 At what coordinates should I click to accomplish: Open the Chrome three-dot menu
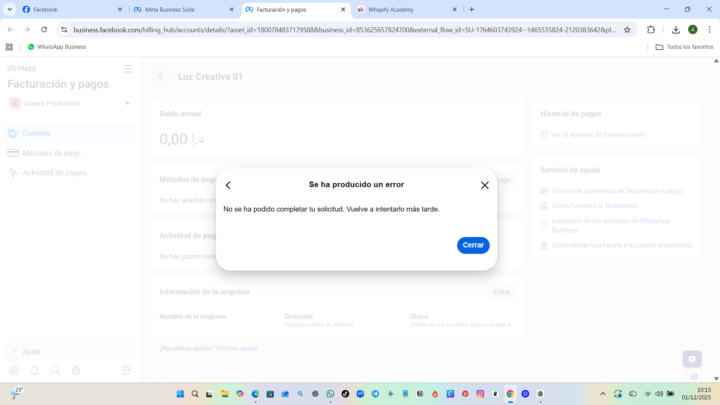[709, 30]
